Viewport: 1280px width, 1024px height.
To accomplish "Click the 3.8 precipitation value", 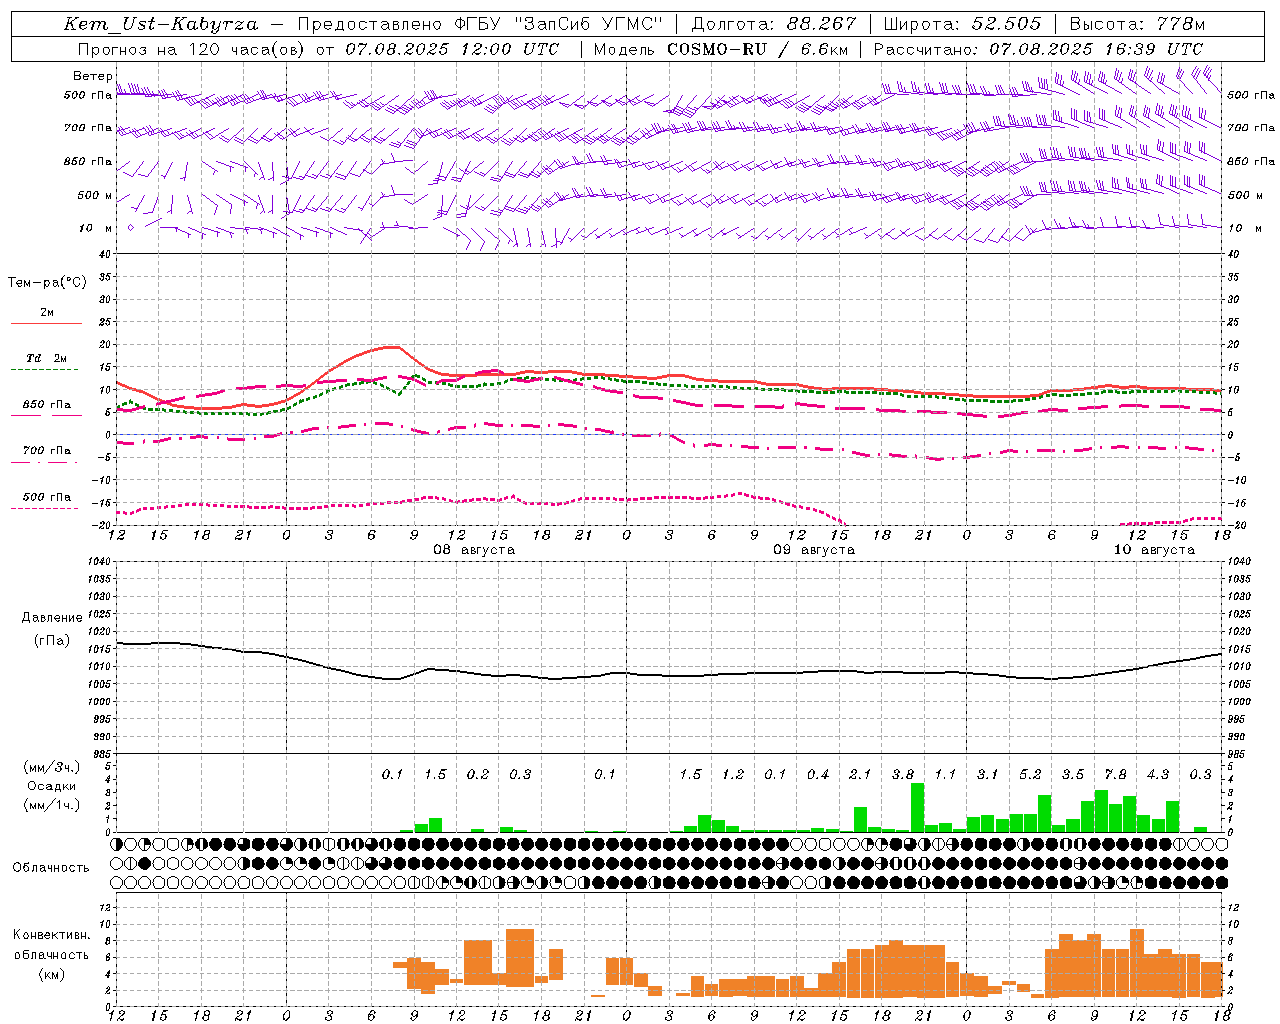I will pos(902,775).
